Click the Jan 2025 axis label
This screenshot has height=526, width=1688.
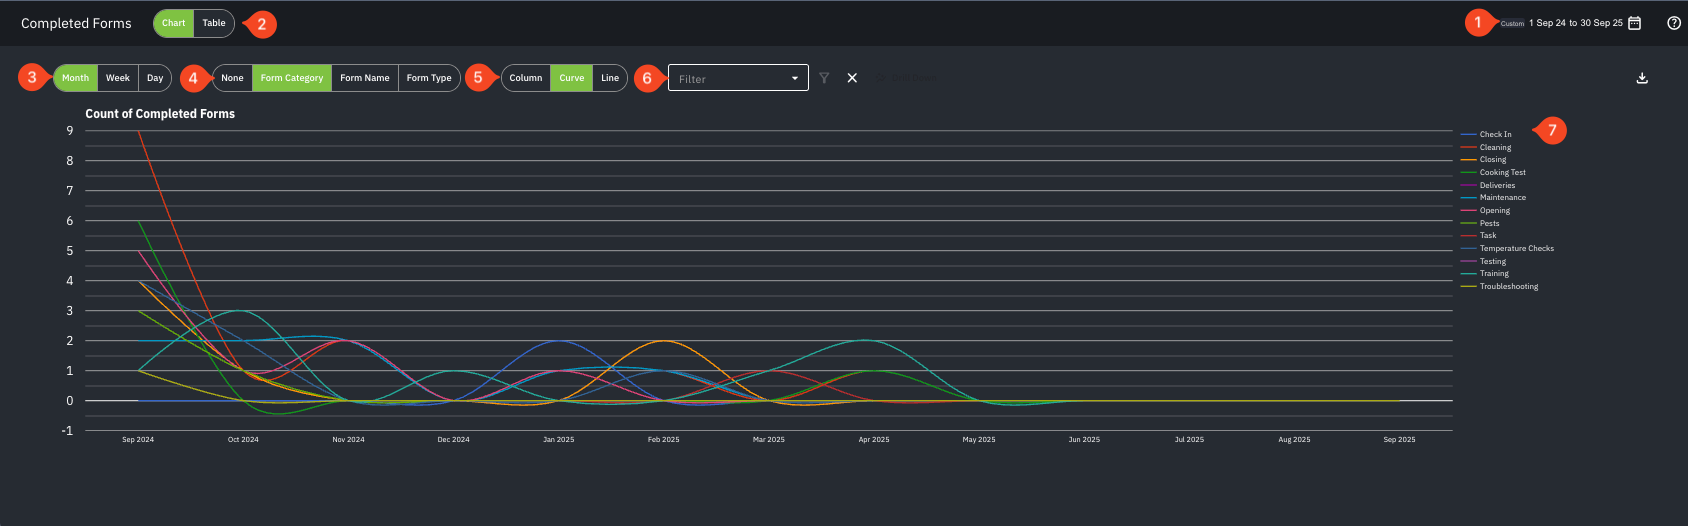tap(558, 439)
